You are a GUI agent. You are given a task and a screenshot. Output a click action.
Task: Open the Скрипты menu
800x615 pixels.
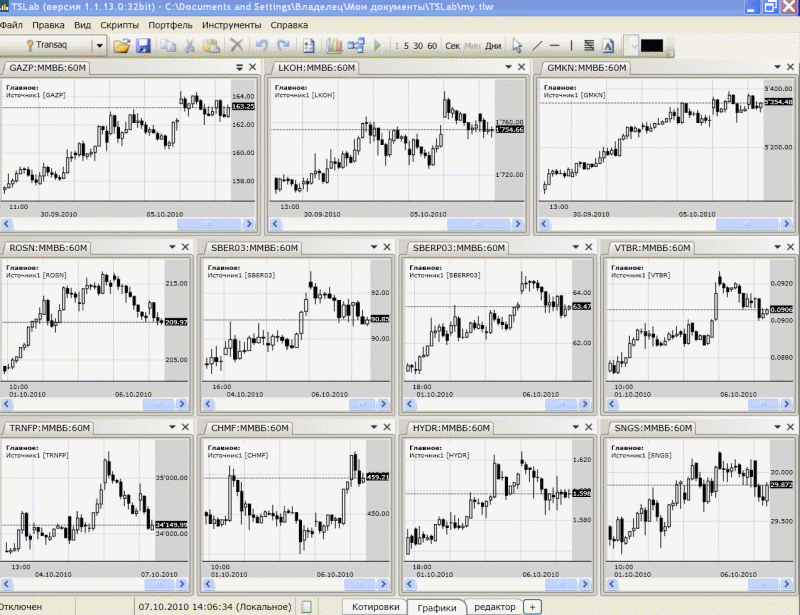[x=119, y=25]
